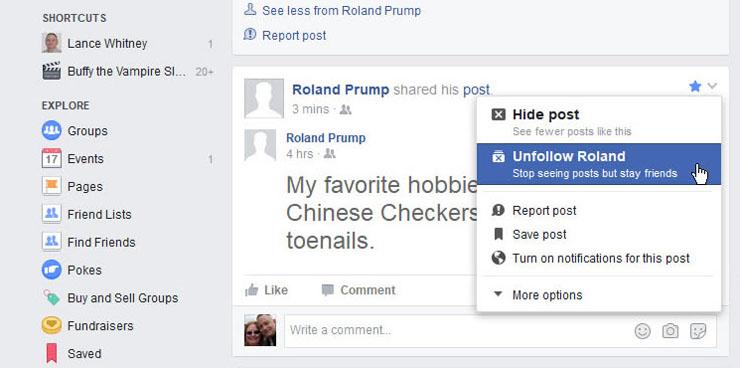Select Unfollow Roland menu entry
Image resolution: width=740 pixels, height=368 pixels.
tap(599, 164)
